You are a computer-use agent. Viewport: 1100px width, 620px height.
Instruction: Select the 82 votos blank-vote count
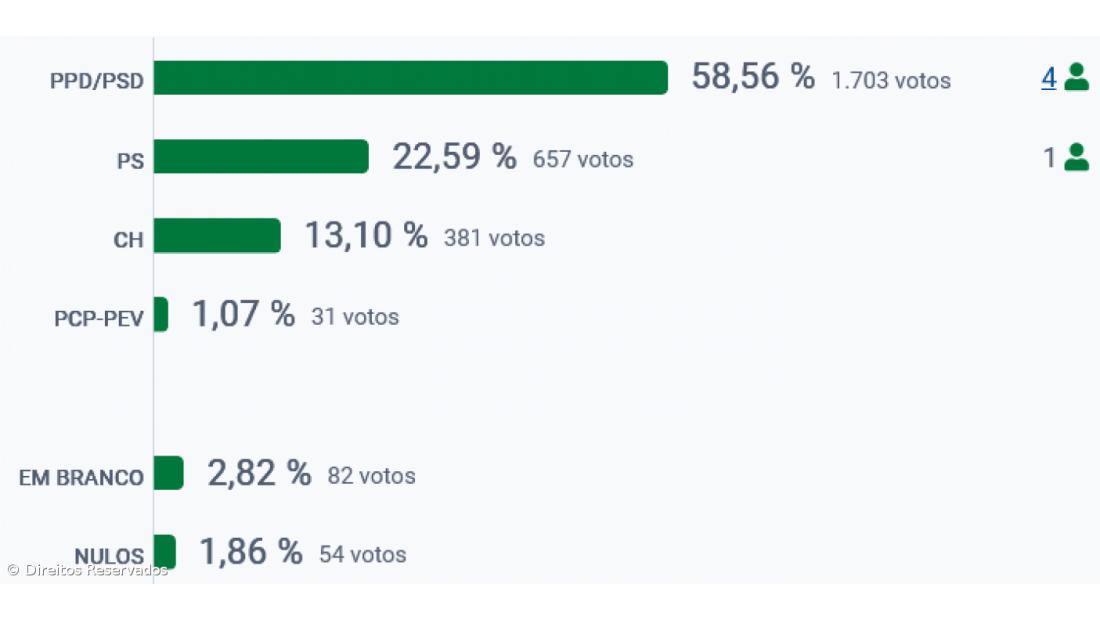click(x=371, y=476)
